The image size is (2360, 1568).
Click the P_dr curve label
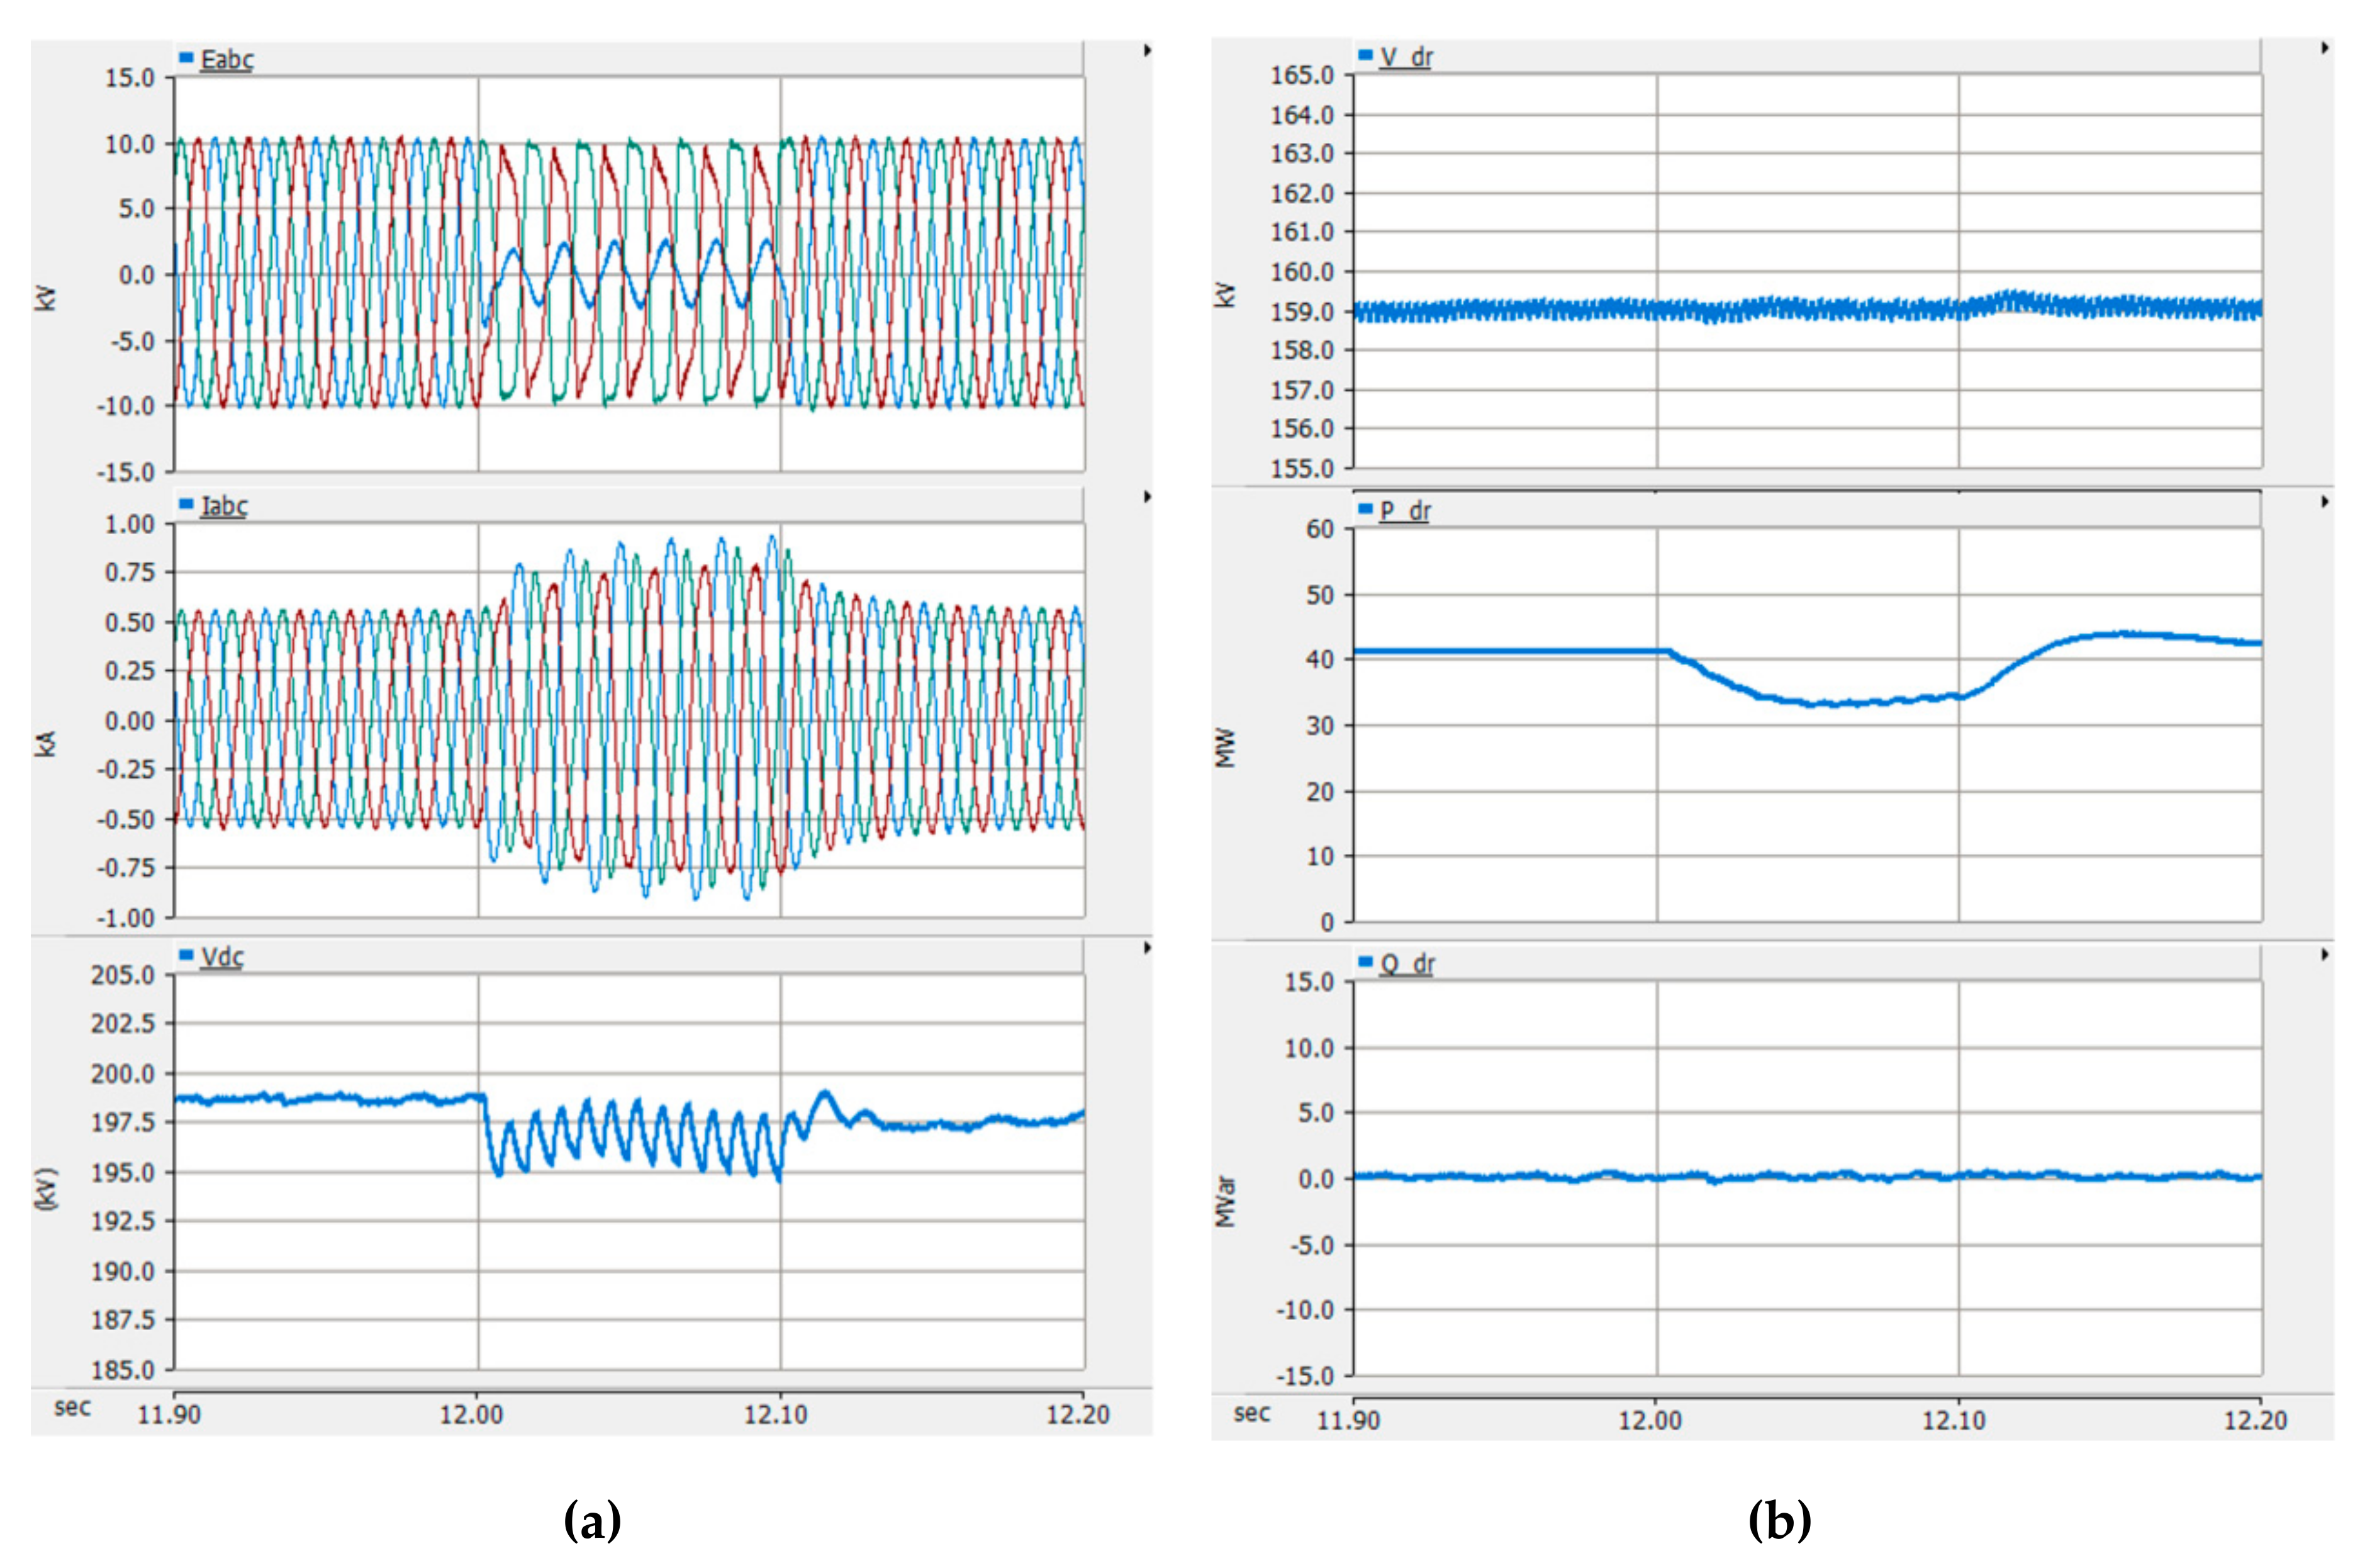tap(1405, 511)
